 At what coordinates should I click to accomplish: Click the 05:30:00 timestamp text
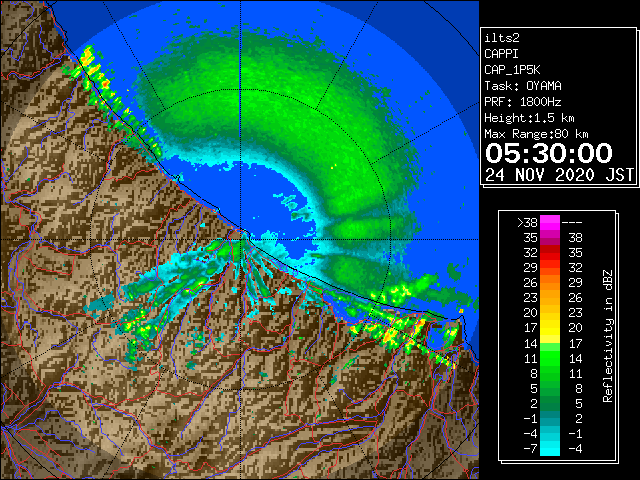tap(549, 153)
